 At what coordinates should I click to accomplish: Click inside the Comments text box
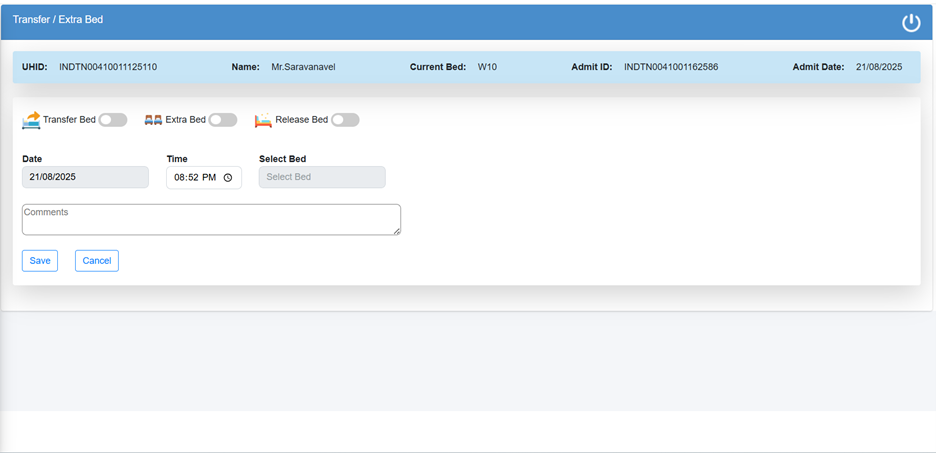pyautogui.click(x=211, y=220)
